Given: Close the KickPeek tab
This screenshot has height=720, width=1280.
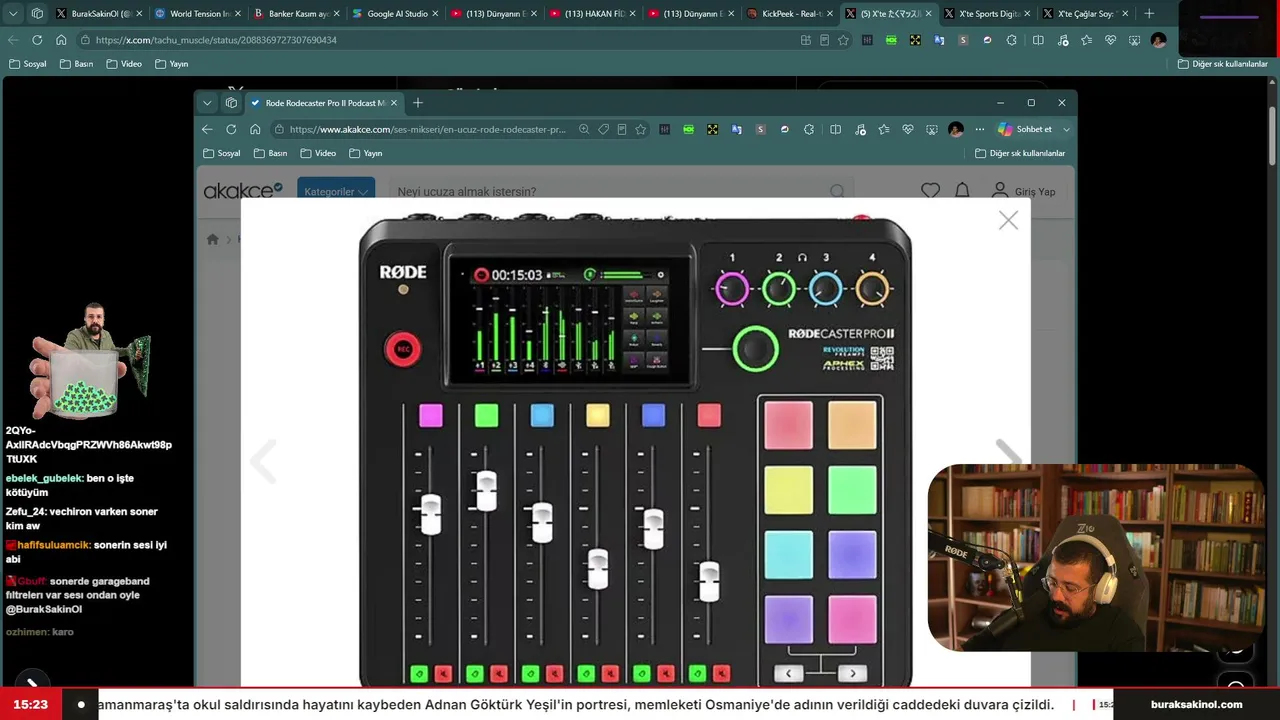Looking at the screenshot, I should pos(830,14).
